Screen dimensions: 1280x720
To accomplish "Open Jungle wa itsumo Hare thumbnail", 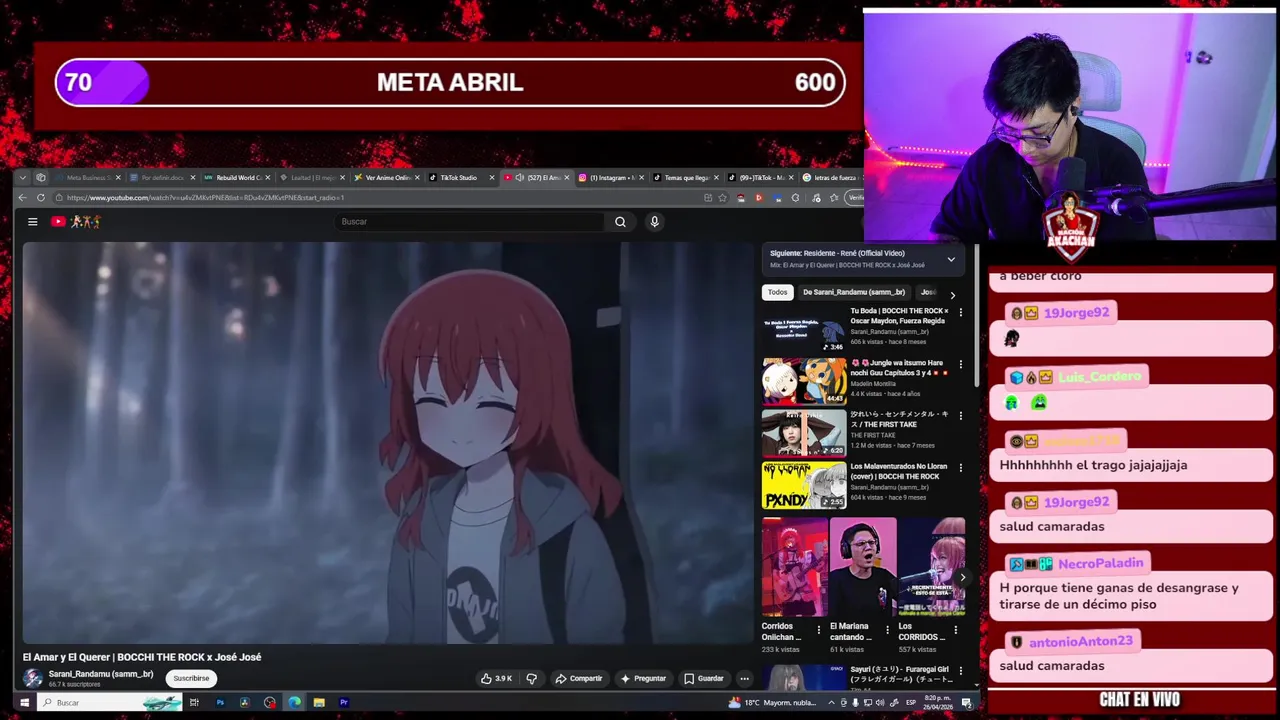I will coord(804,382).
